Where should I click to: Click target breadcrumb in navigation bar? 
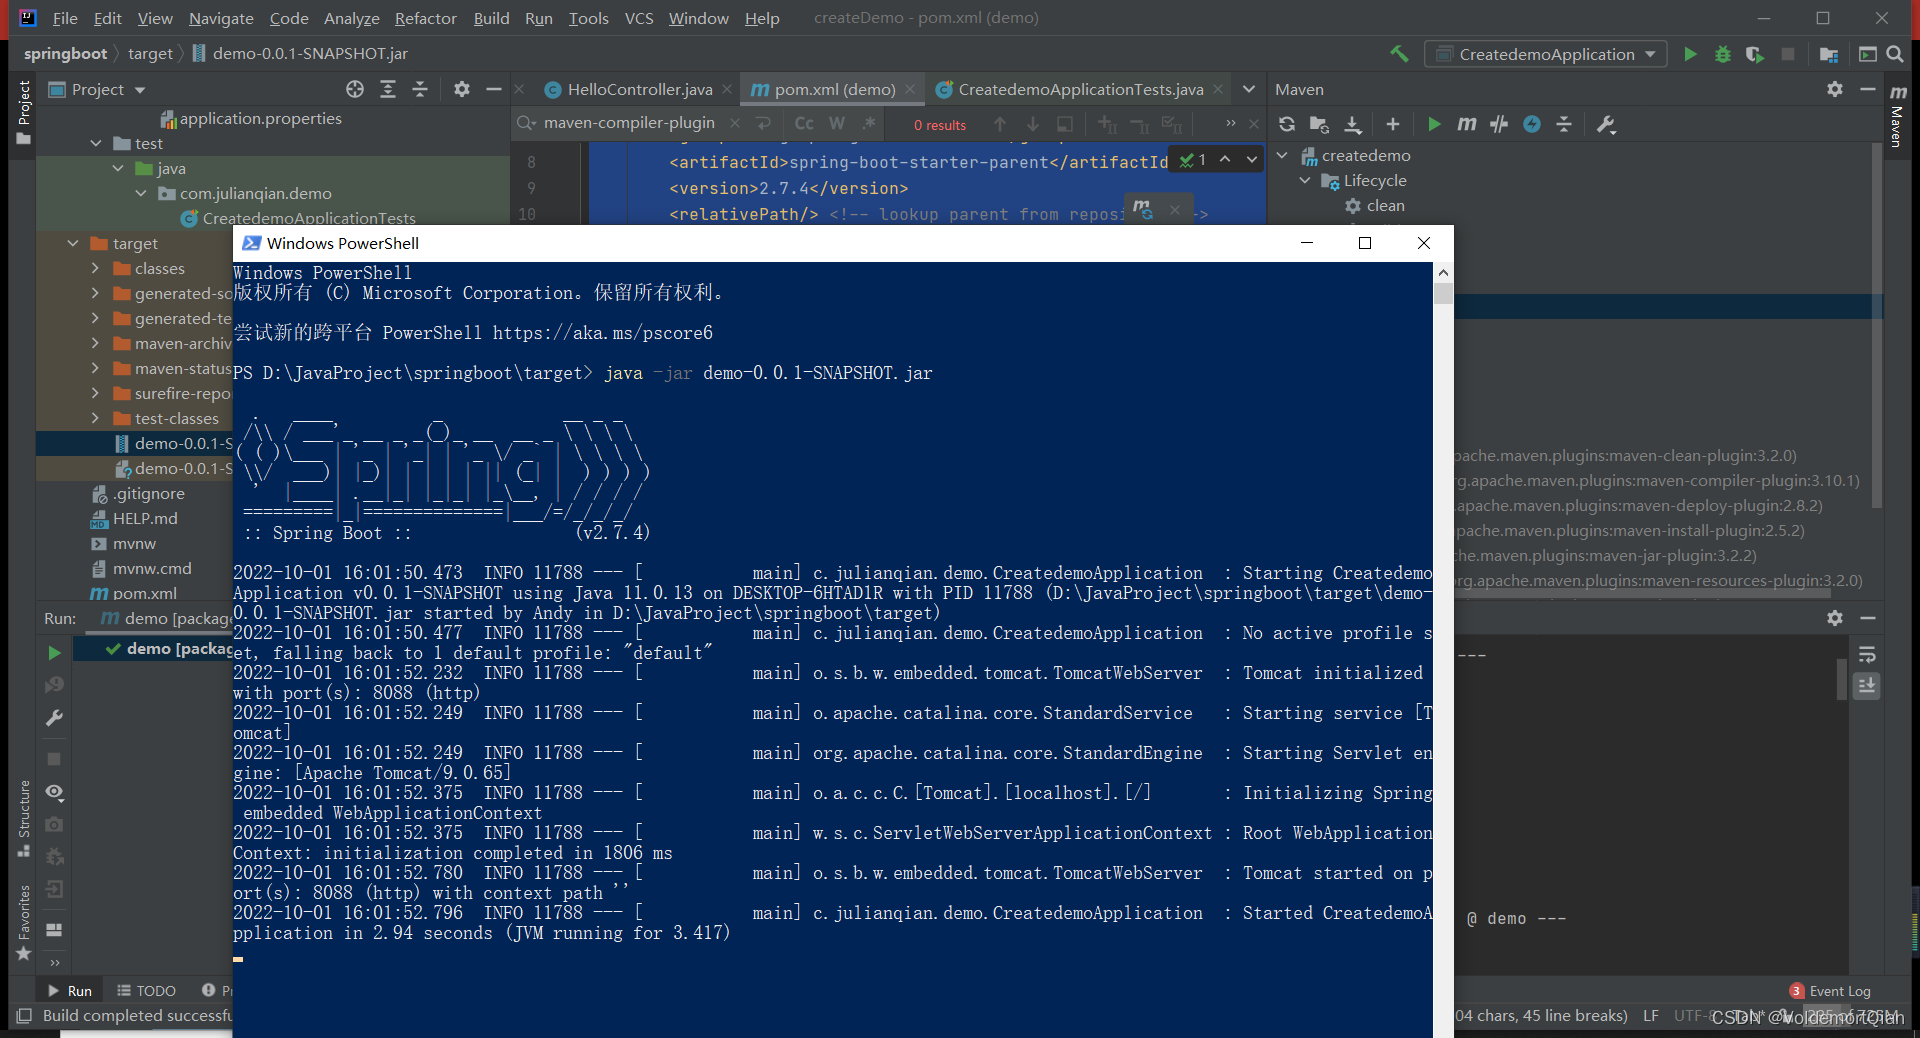[x=150, y=53]
